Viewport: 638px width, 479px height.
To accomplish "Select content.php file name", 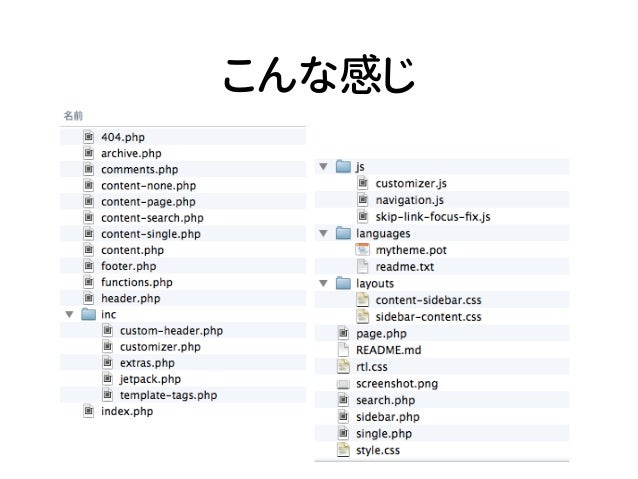I will pyautogui.click(x=132, y=250).
